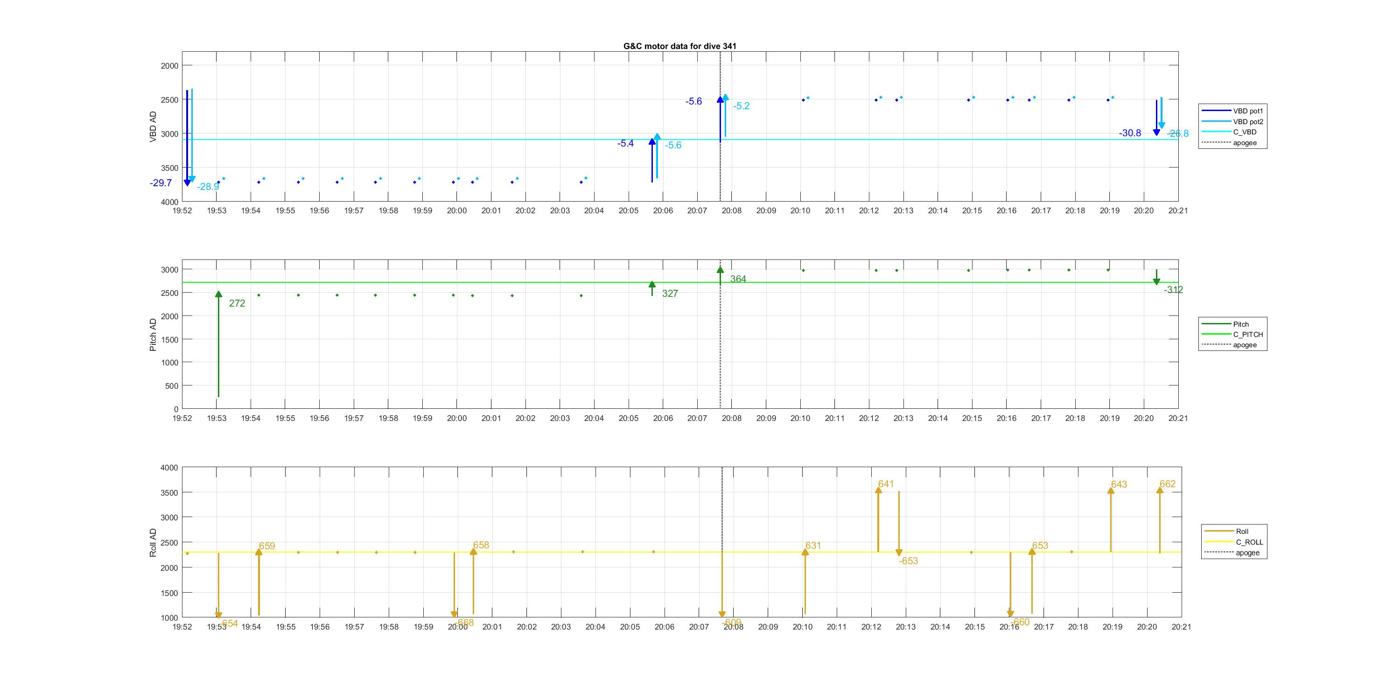Click the '-28.8' VBD data label
Screen dimensions: 1400x693
click(1178, 133)
